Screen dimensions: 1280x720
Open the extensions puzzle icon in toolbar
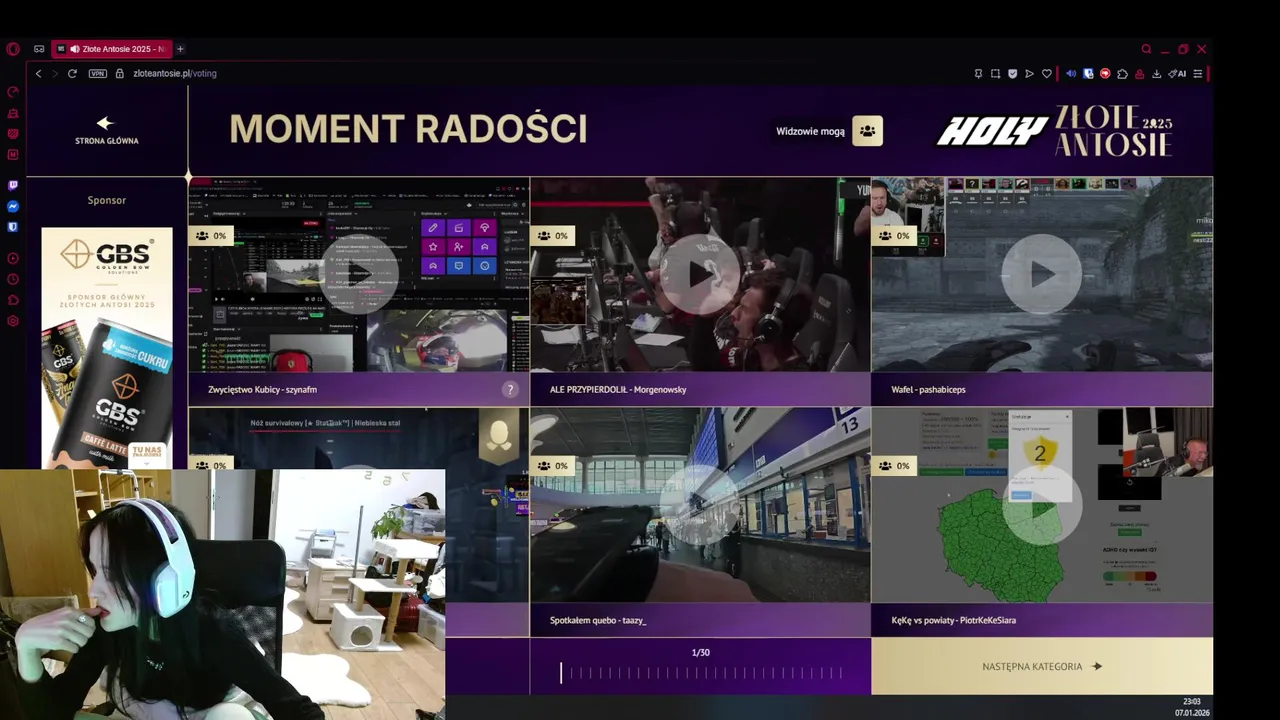click(x=1122, y=74)
